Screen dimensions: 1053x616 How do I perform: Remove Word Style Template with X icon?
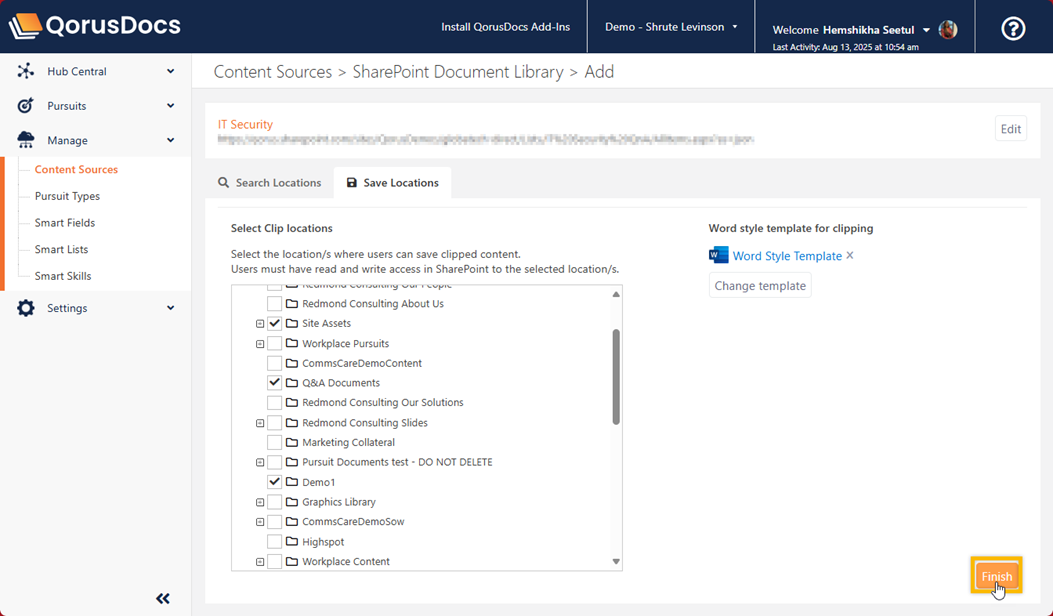[850, 256]
